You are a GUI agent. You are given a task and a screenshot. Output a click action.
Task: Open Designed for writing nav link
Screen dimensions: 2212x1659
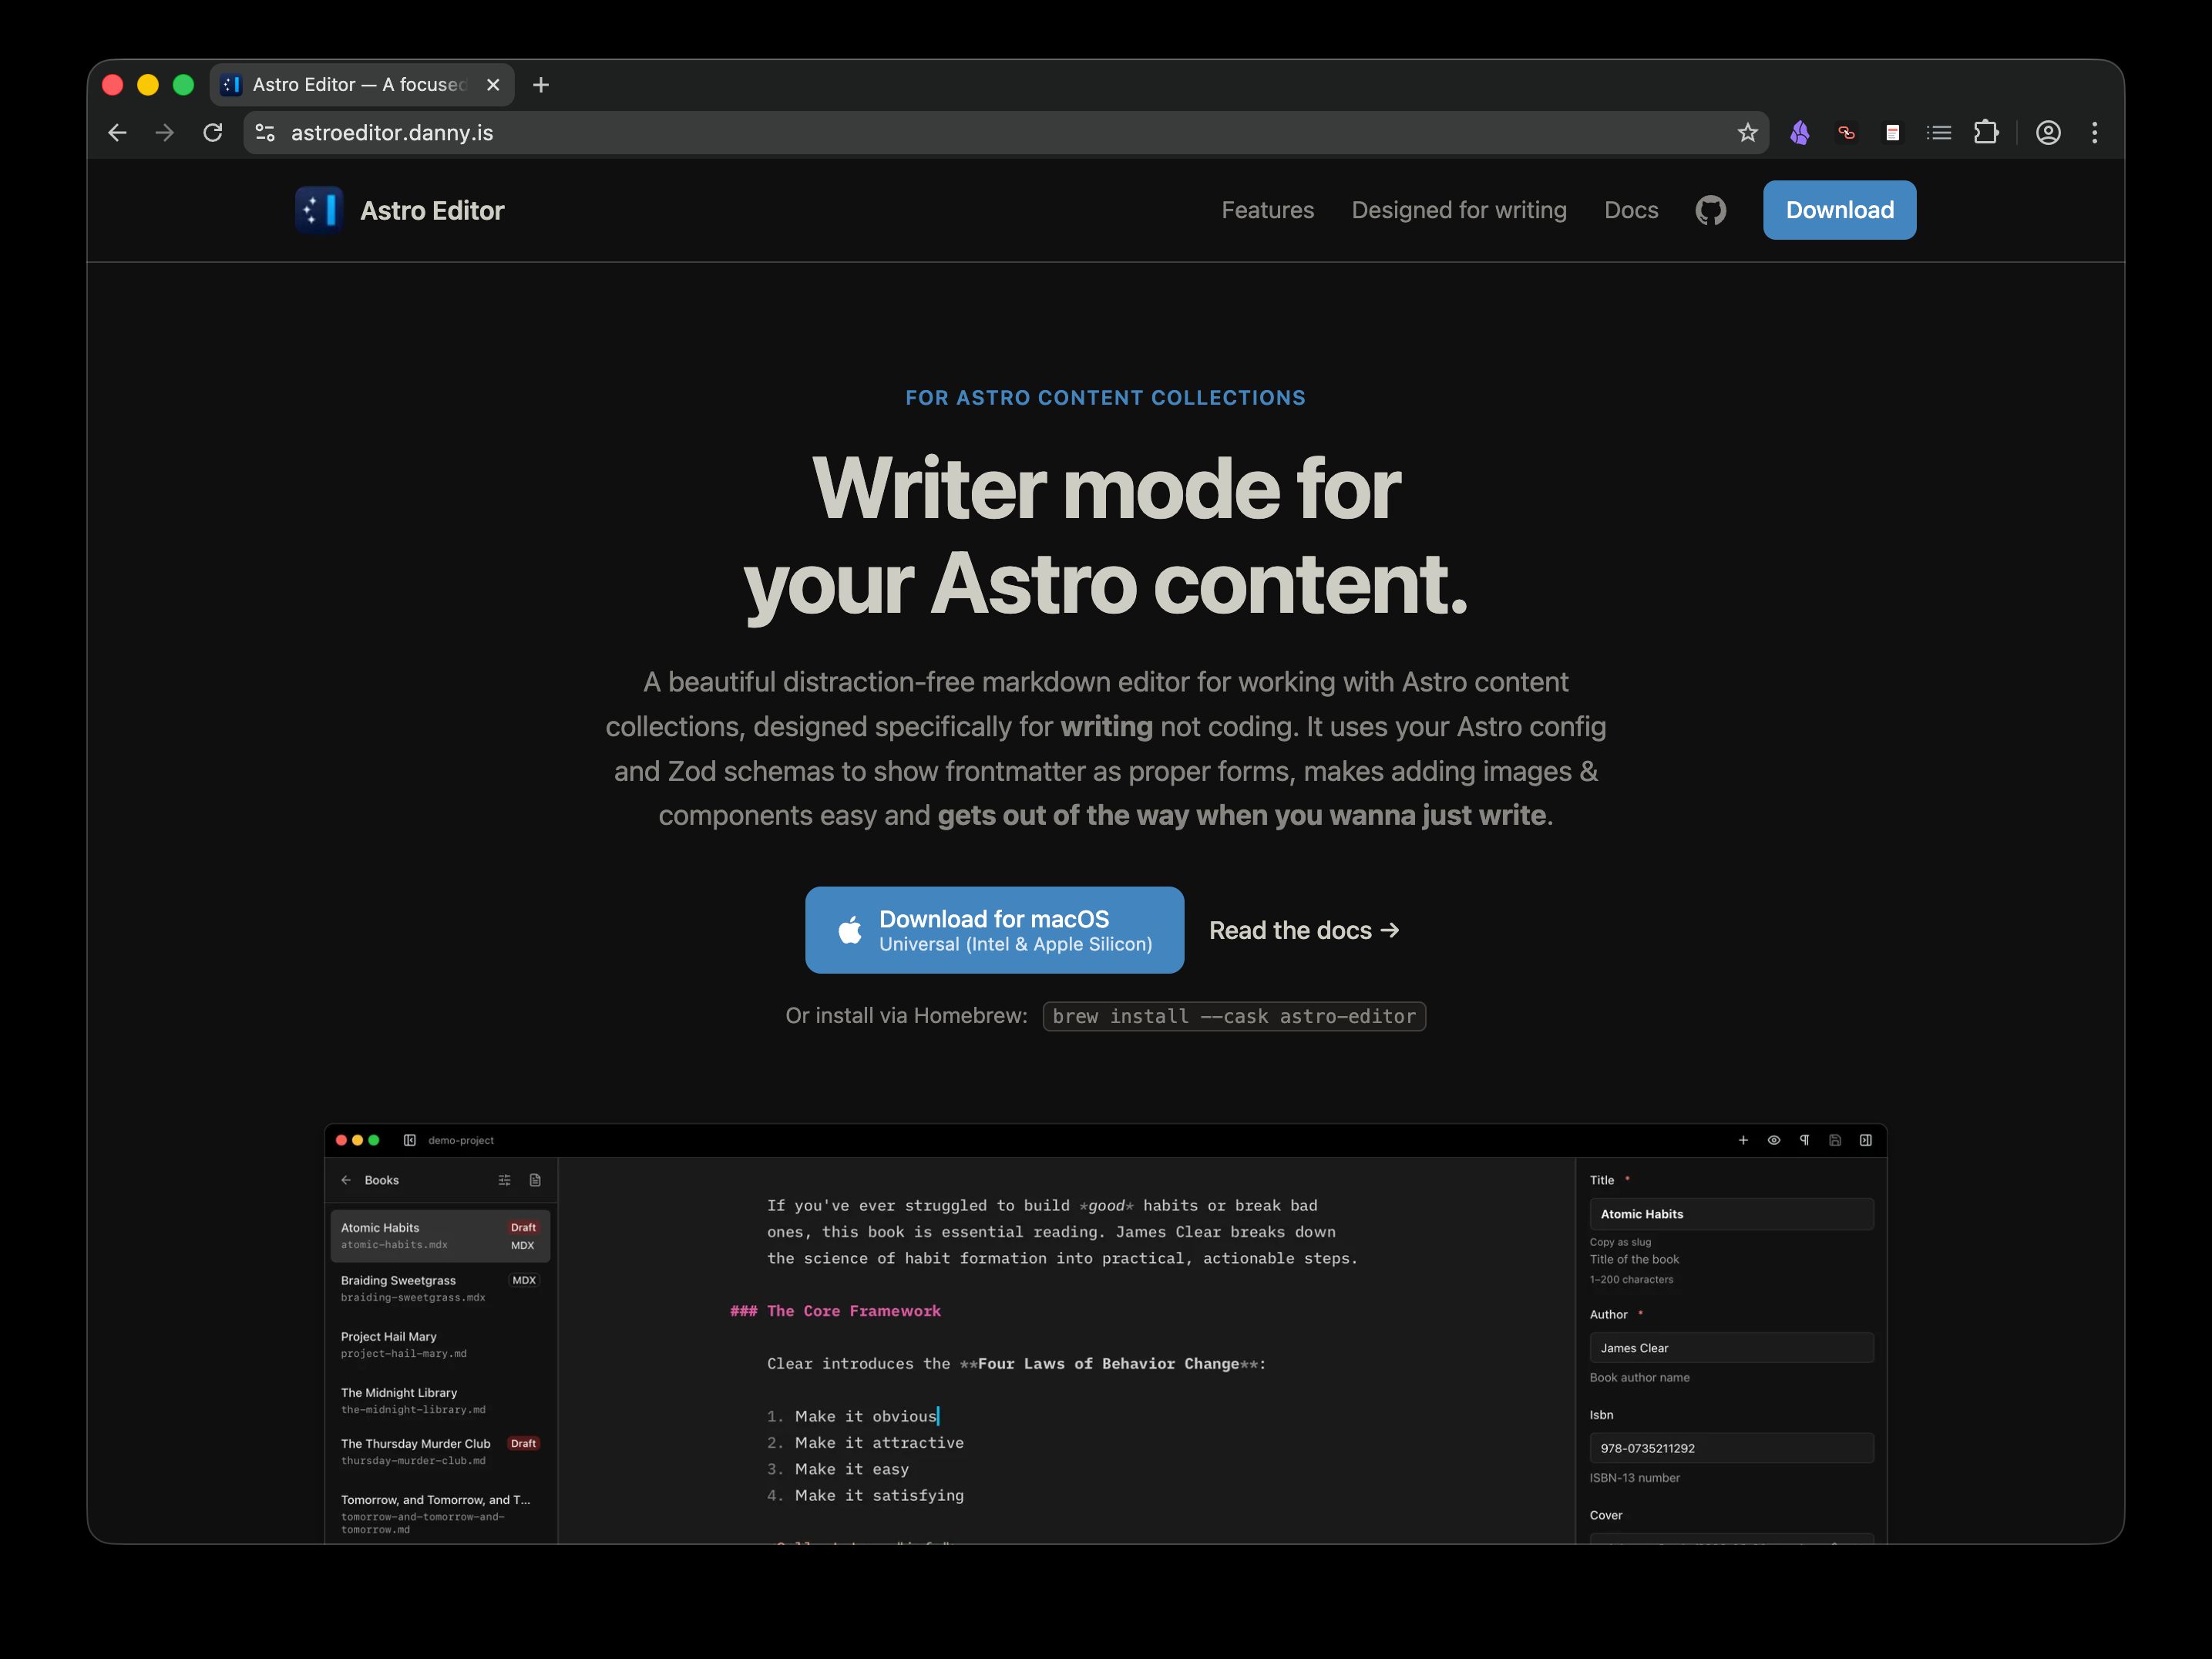[1459, 210]
